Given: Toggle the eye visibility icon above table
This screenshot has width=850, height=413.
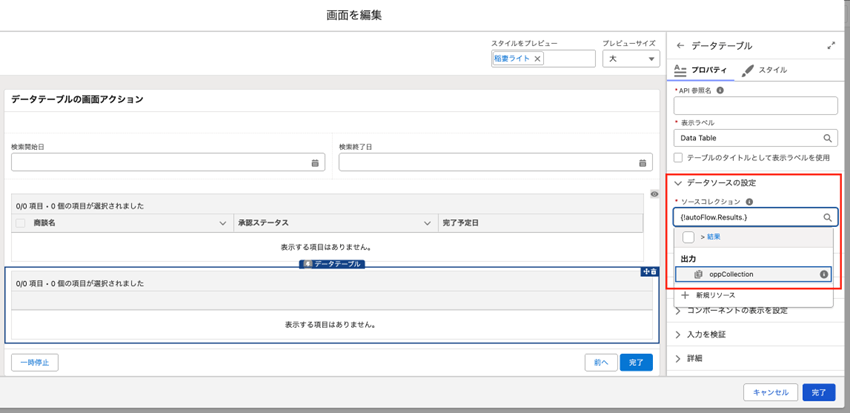Looking at the screenshot, I should click(654, 194).
